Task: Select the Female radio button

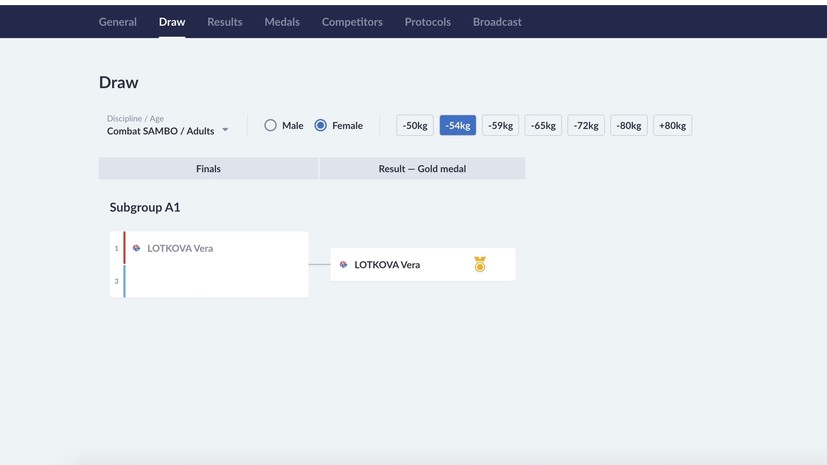Action: click(321, 126)
